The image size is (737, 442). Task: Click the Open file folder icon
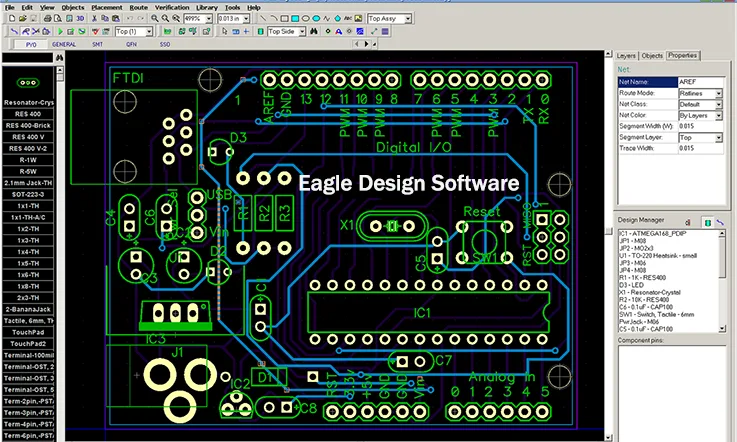(x=23, y=18)
